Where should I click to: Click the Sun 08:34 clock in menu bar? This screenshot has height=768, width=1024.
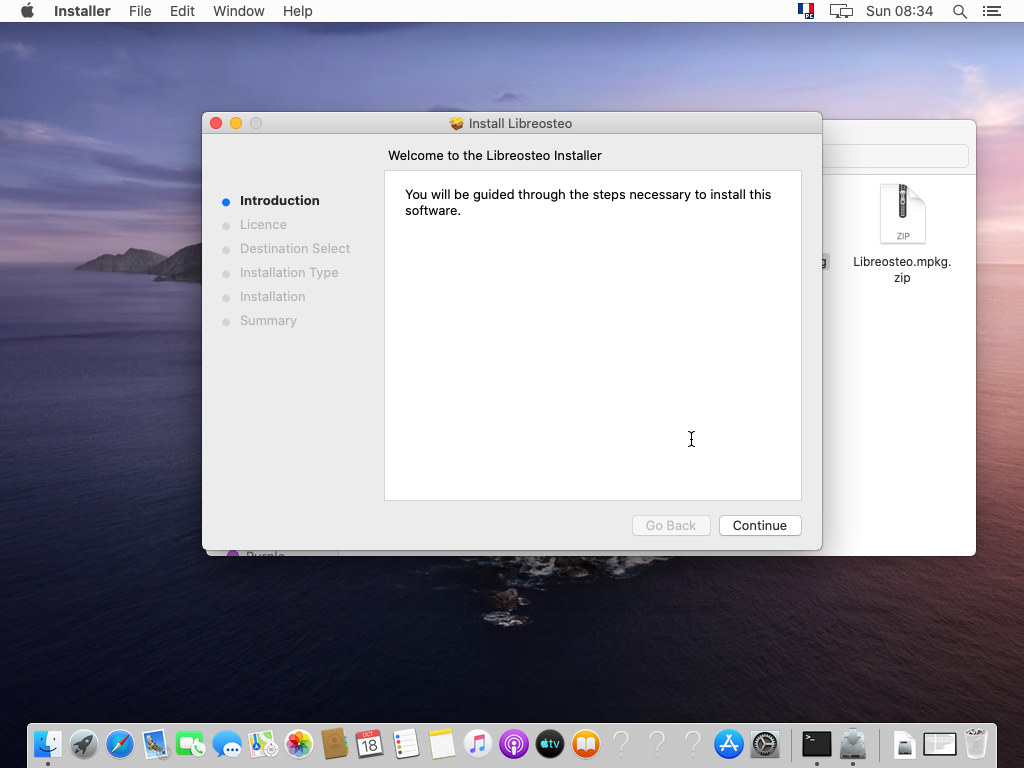[x=899, y=11]
